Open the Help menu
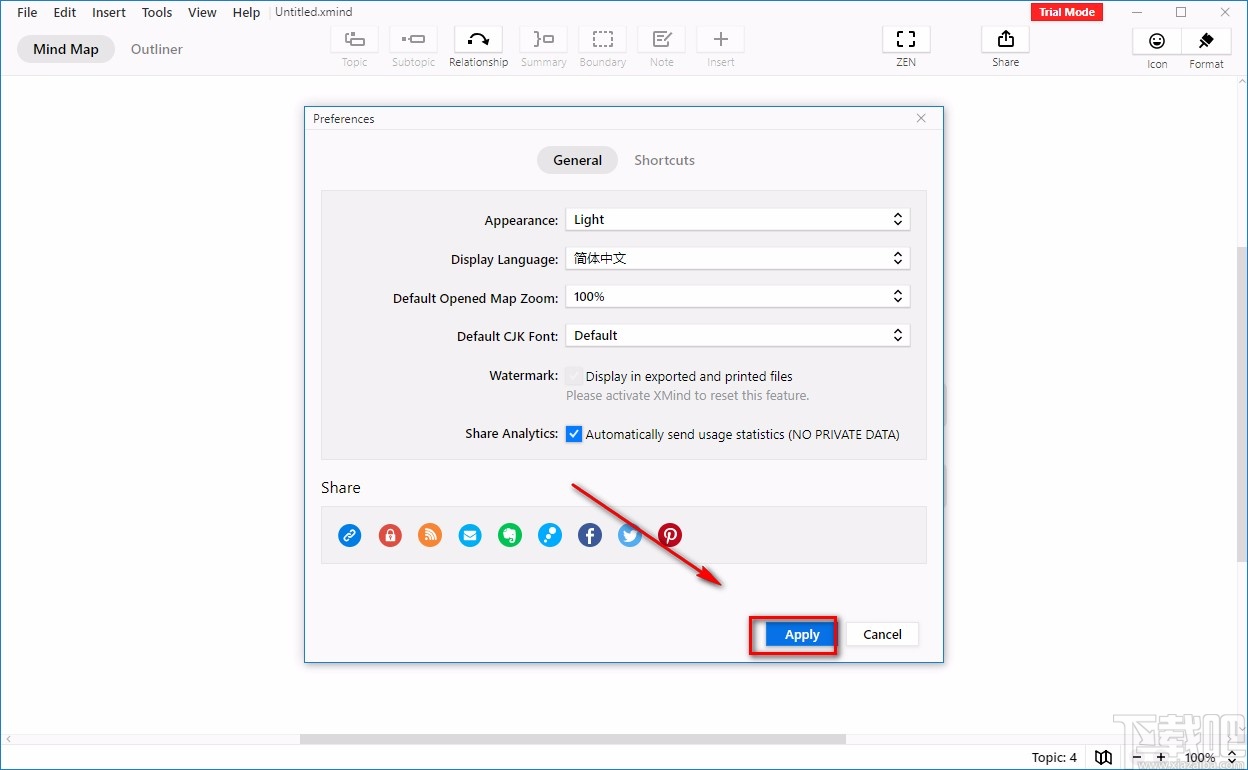Image resolution: width=1248 pixels, height=770 pixels. click(x=246, y=12)
